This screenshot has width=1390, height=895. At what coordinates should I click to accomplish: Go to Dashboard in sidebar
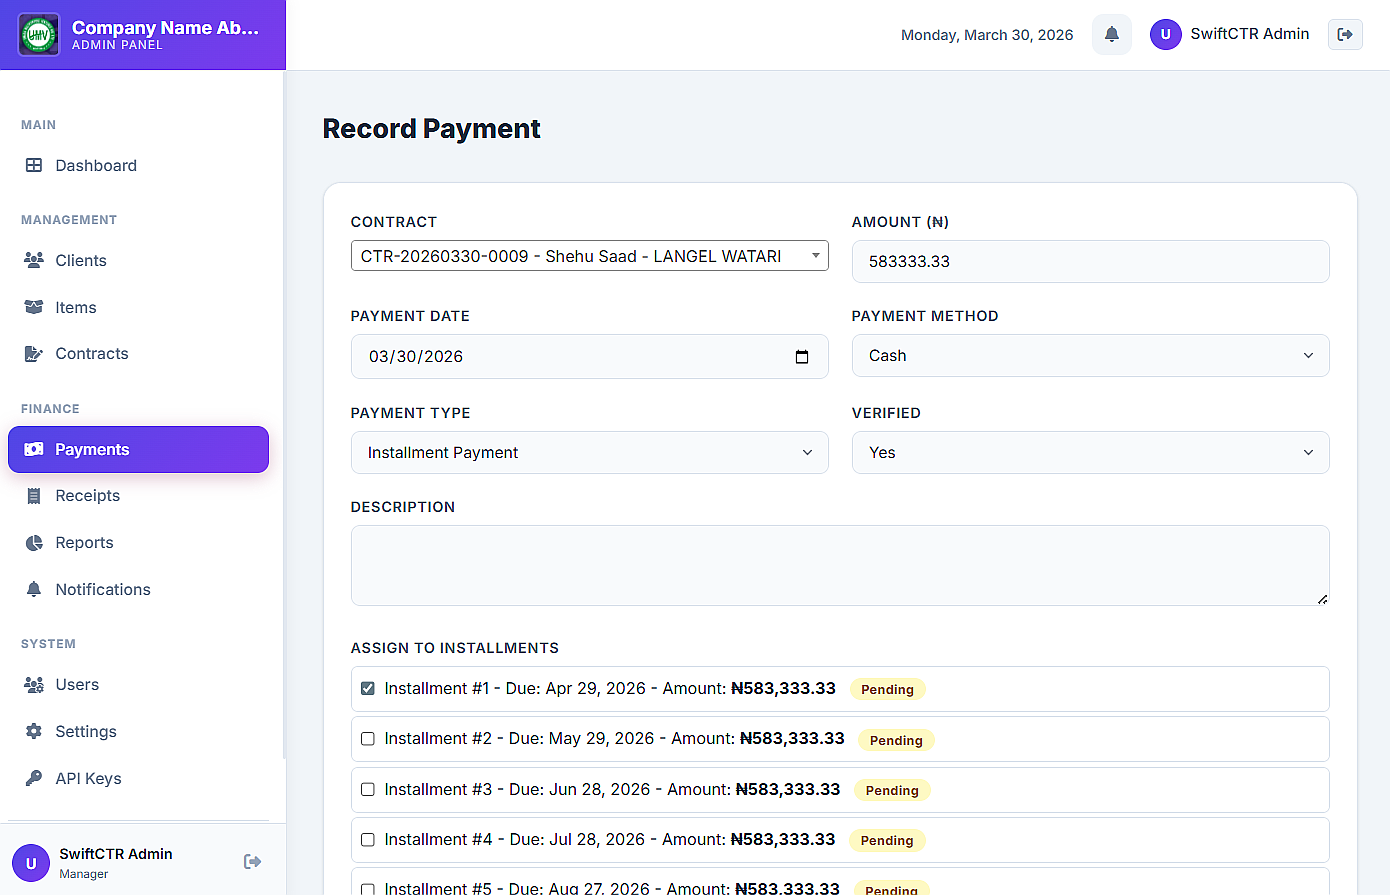[x=138, y=165]
